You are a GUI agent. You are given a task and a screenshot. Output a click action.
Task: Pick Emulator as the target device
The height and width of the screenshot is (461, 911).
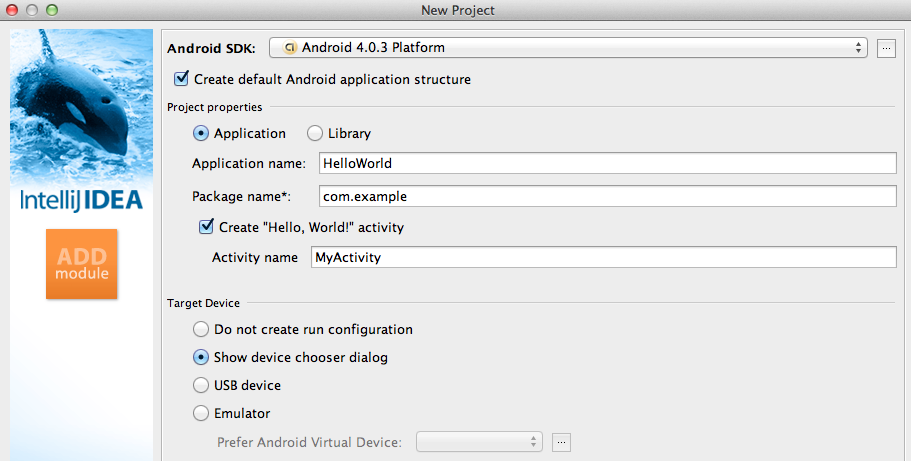tap(200, 413)
